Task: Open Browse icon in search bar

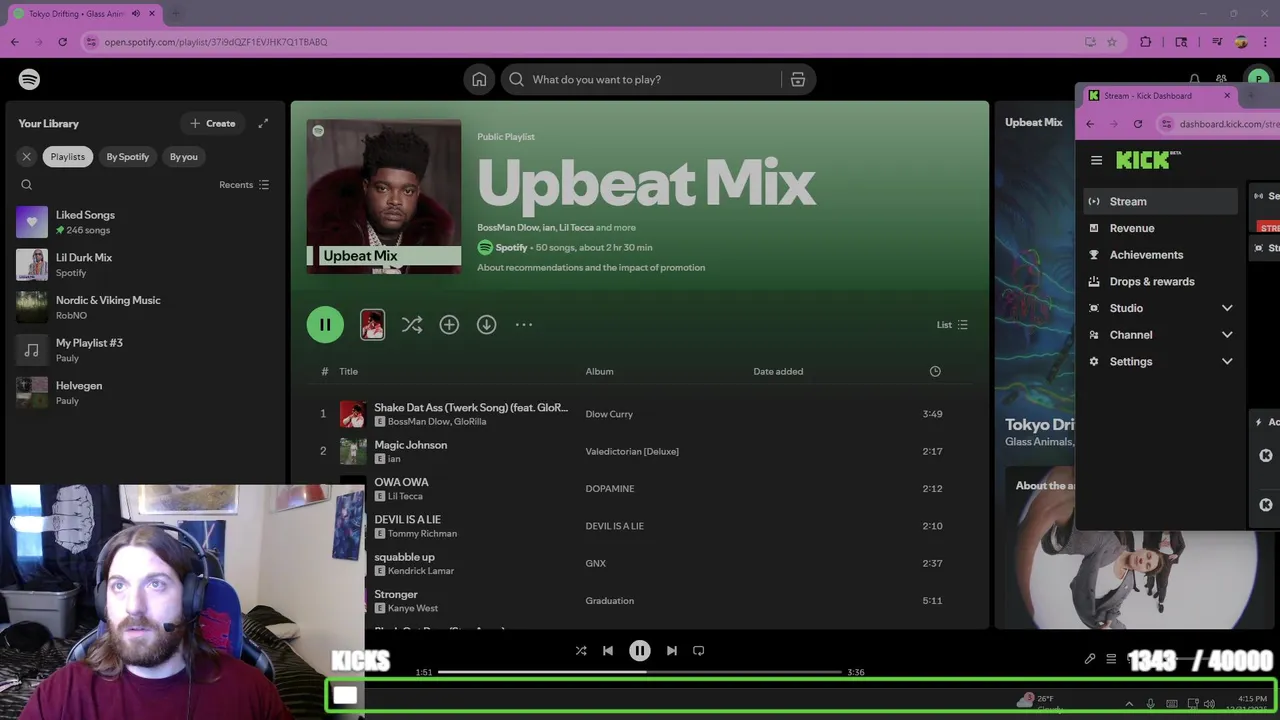Action: click(798, 79)
